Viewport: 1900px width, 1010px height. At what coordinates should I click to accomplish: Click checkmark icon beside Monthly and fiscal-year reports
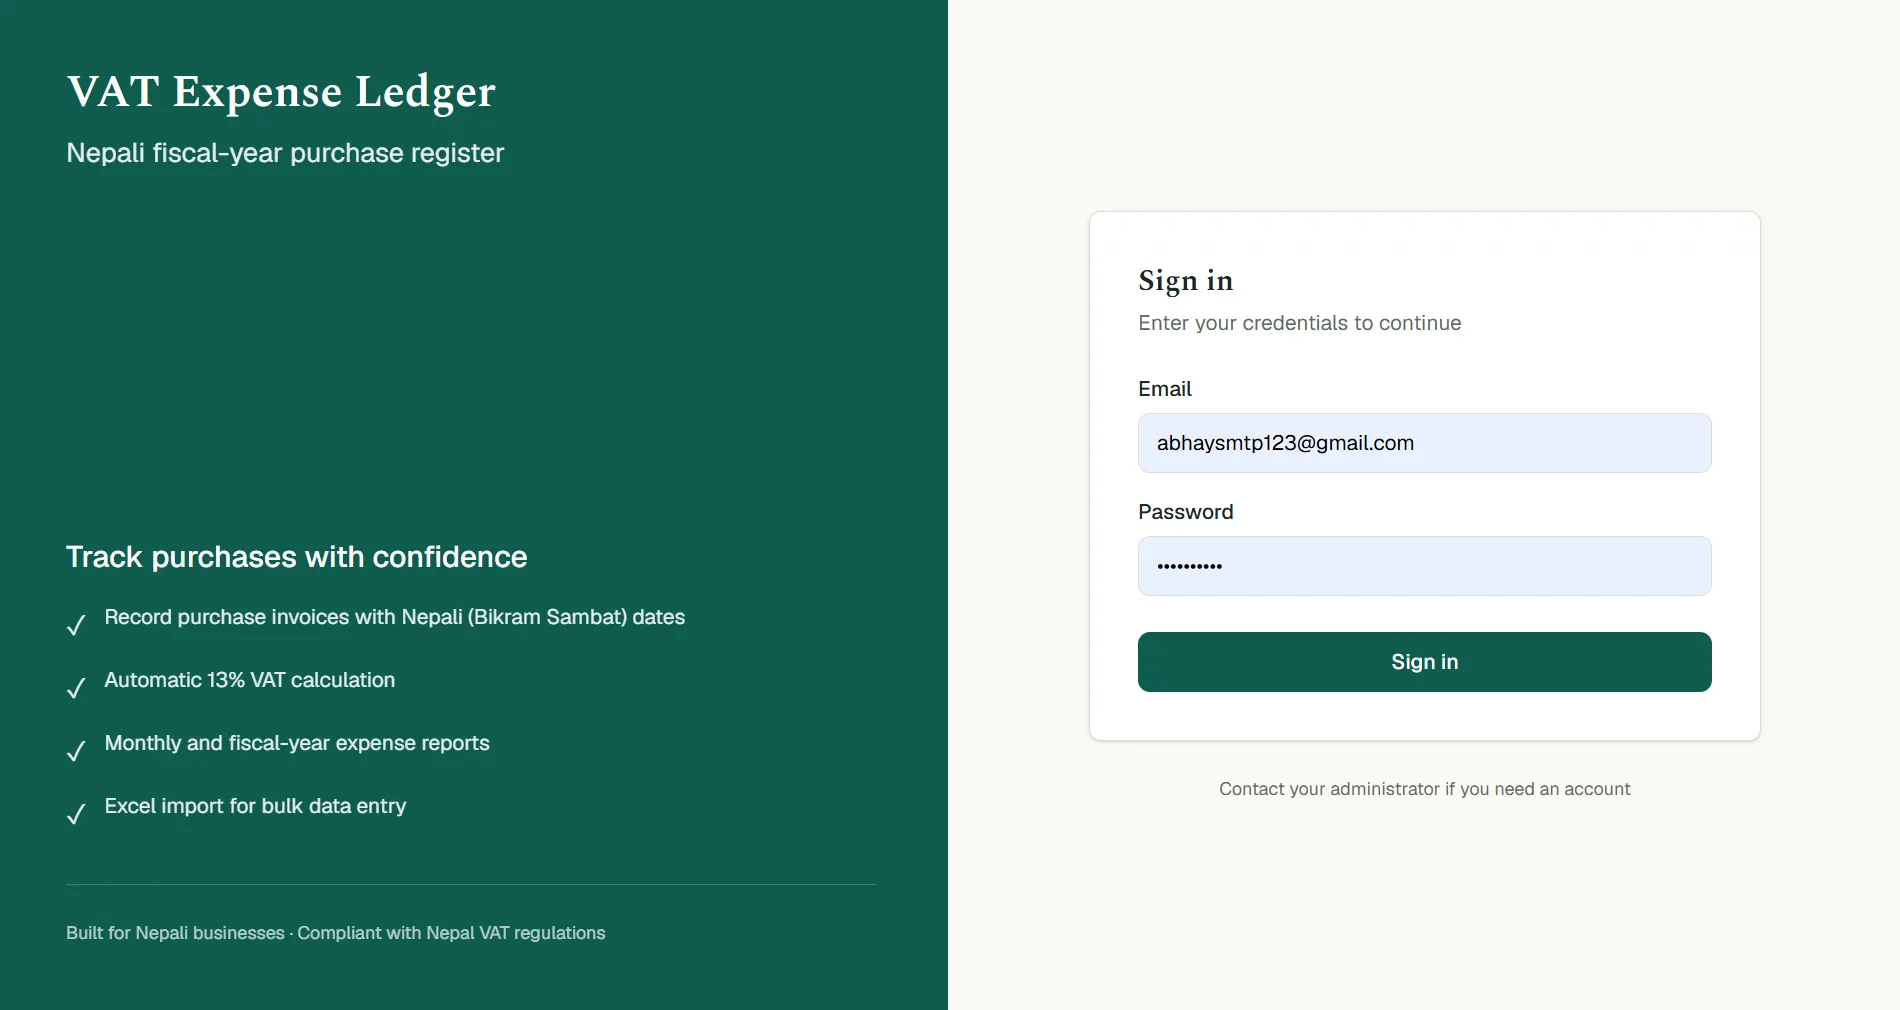(76, 751)
